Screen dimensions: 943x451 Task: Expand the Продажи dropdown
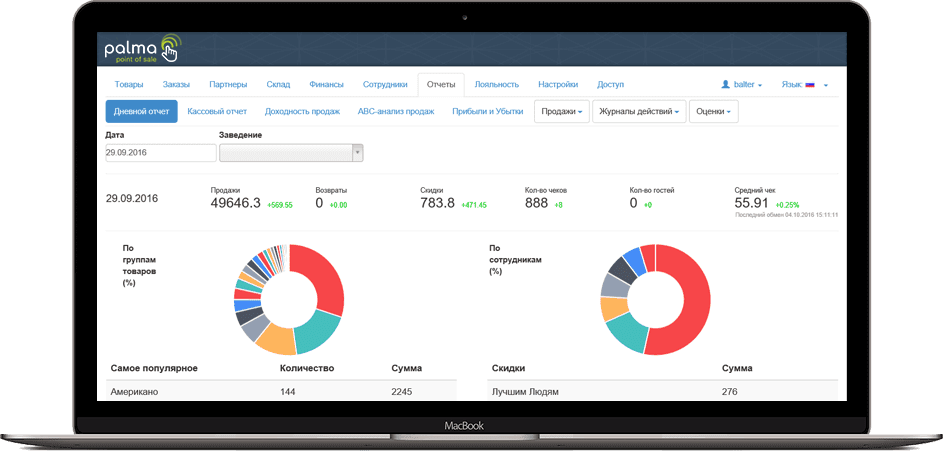coord(562,112)
